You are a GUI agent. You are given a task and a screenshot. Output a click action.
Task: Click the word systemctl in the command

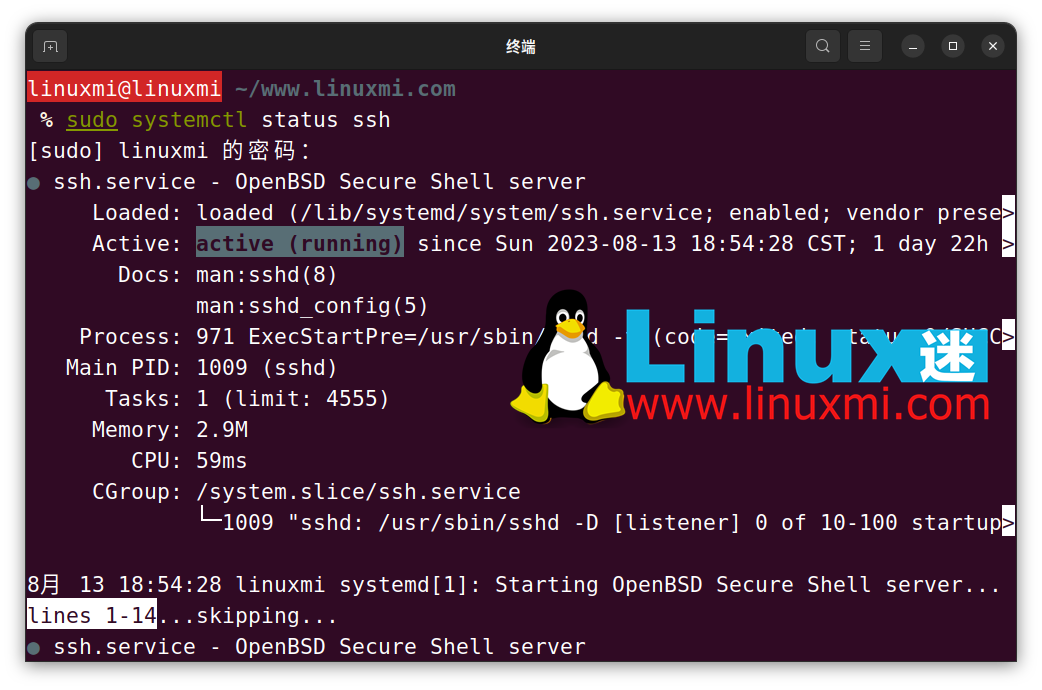pos(189,120)
